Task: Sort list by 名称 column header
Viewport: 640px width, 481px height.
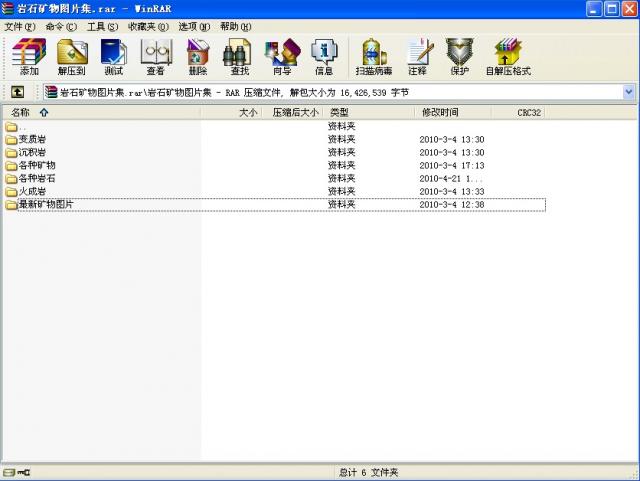Action: tap(21, 113)
